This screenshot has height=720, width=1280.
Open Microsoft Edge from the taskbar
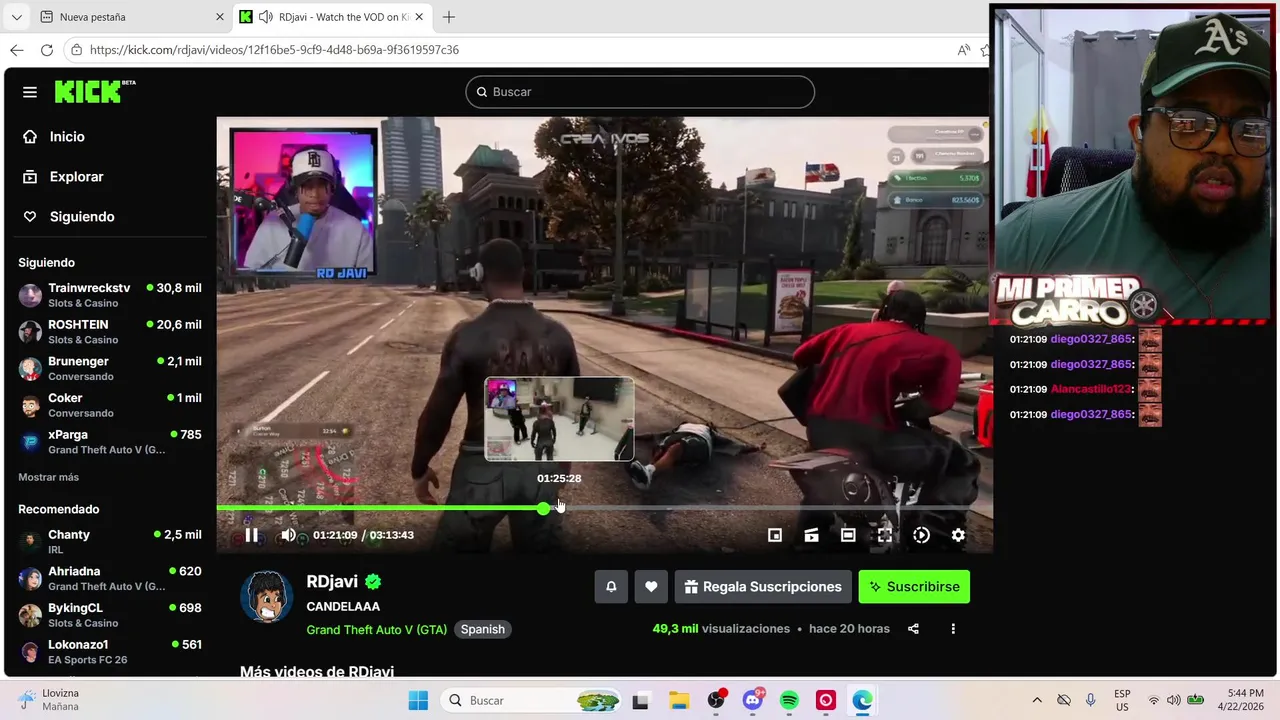click(862, 701)
